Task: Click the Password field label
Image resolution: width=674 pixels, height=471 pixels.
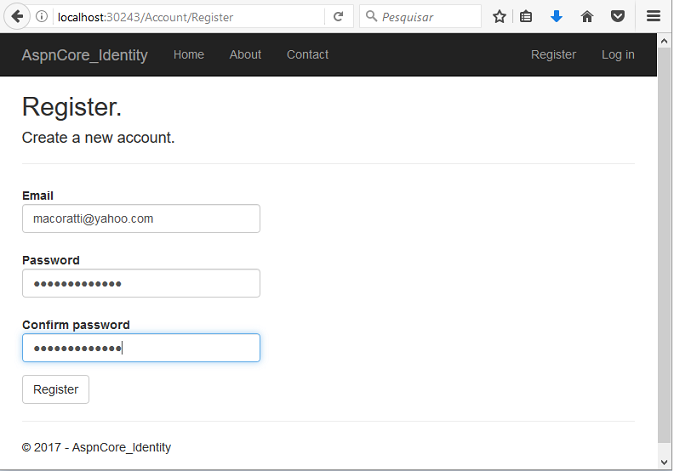Action: coord(51,260)
